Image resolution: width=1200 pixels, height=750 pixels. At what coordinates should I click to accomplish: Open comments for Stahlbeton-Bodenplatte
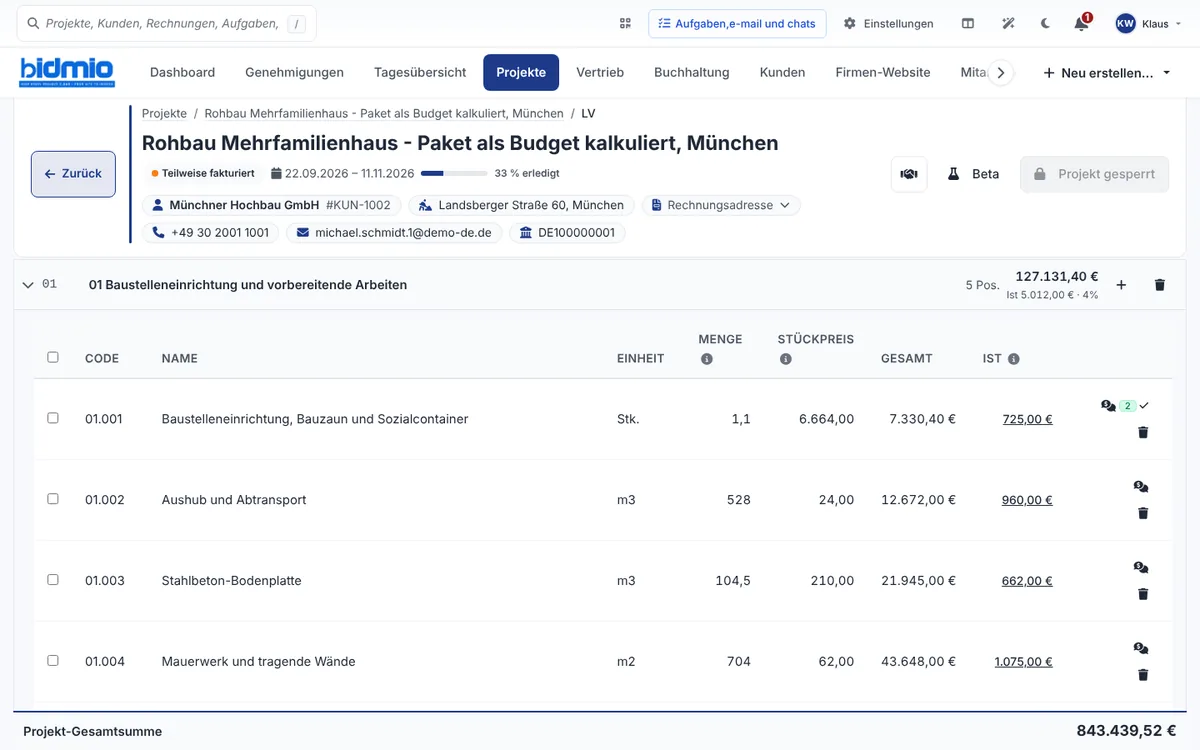[x=1141, y=568]
